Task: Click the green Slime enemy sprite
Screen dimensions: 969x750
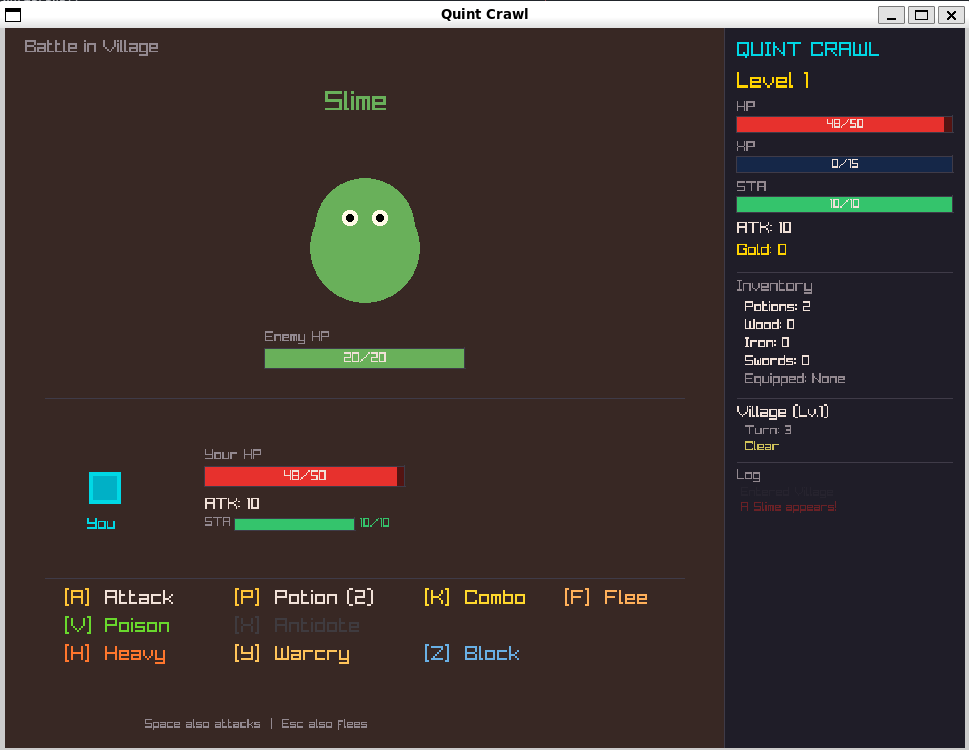Action: 365,240
